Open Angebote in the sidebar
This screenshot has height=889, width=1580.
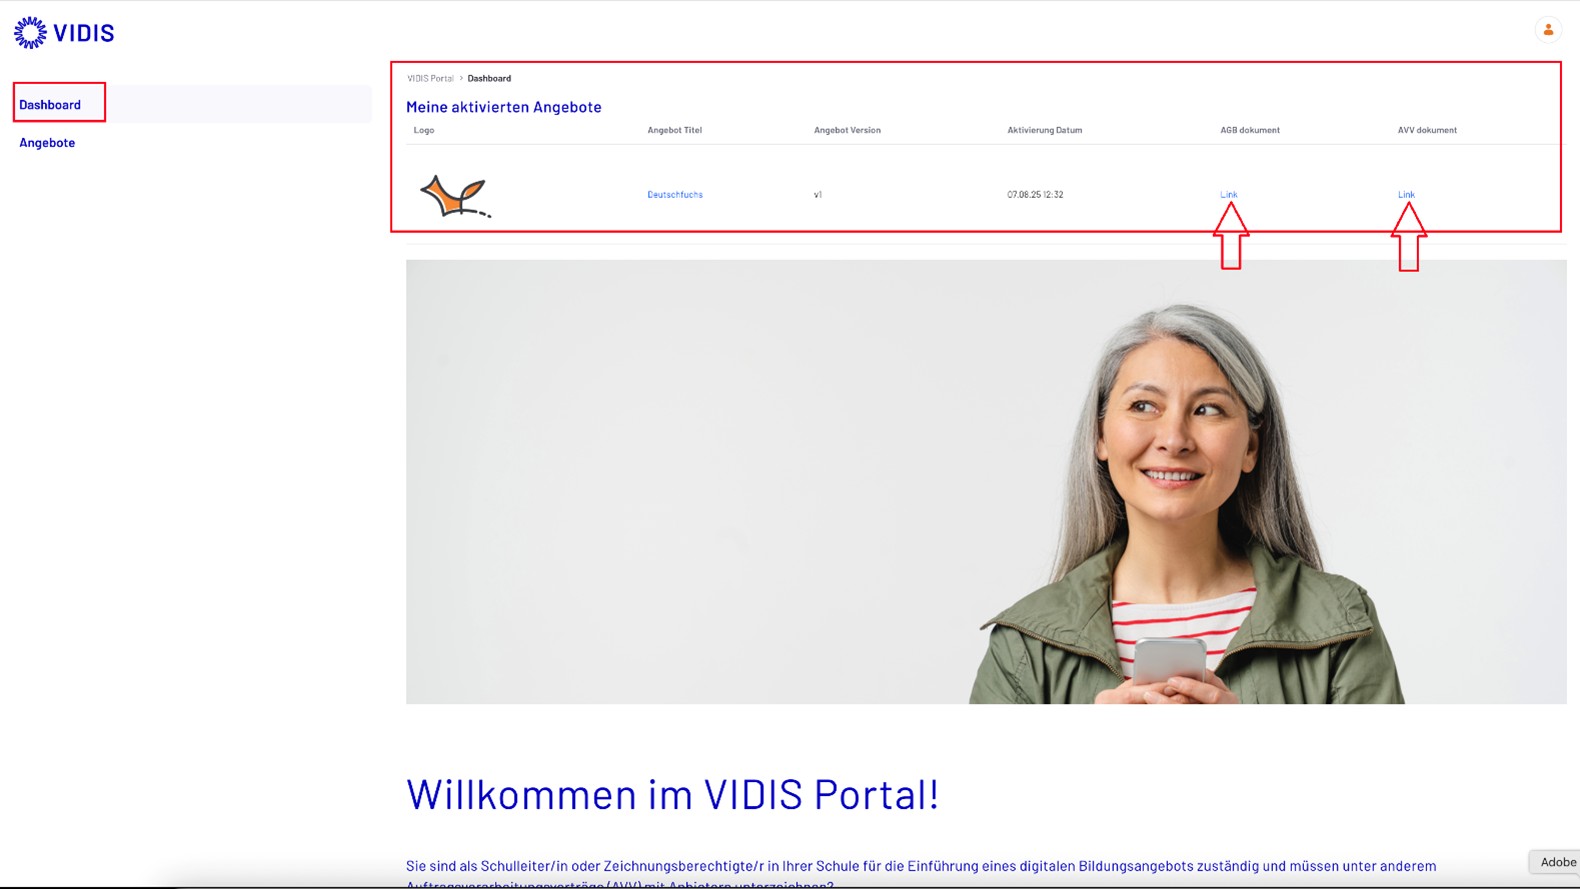coord(47,142)
